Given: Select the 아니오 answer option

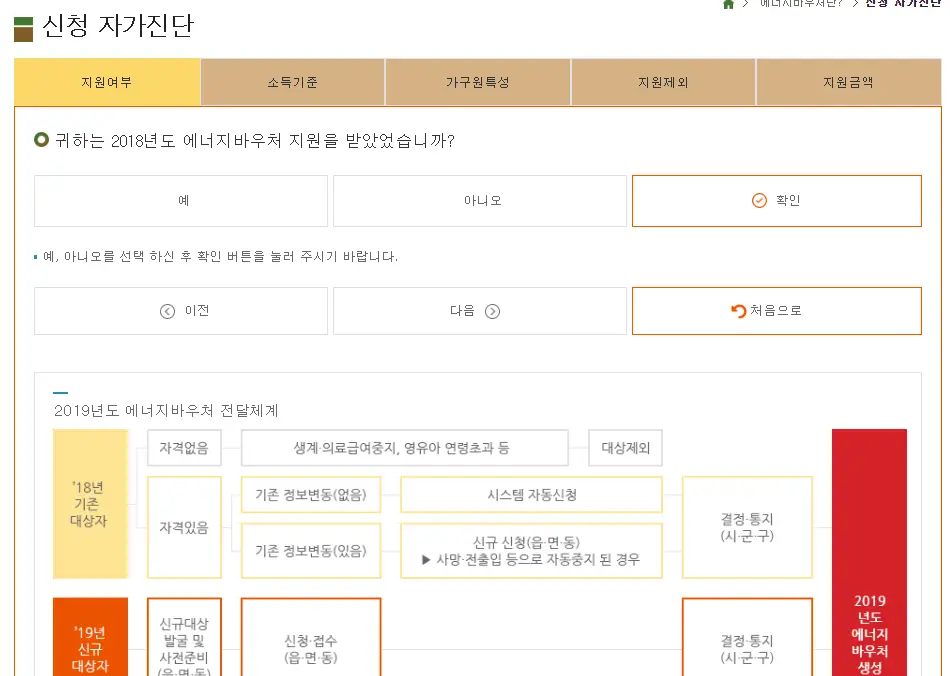Looking at the screenshot, I should (x=480, y=200).
